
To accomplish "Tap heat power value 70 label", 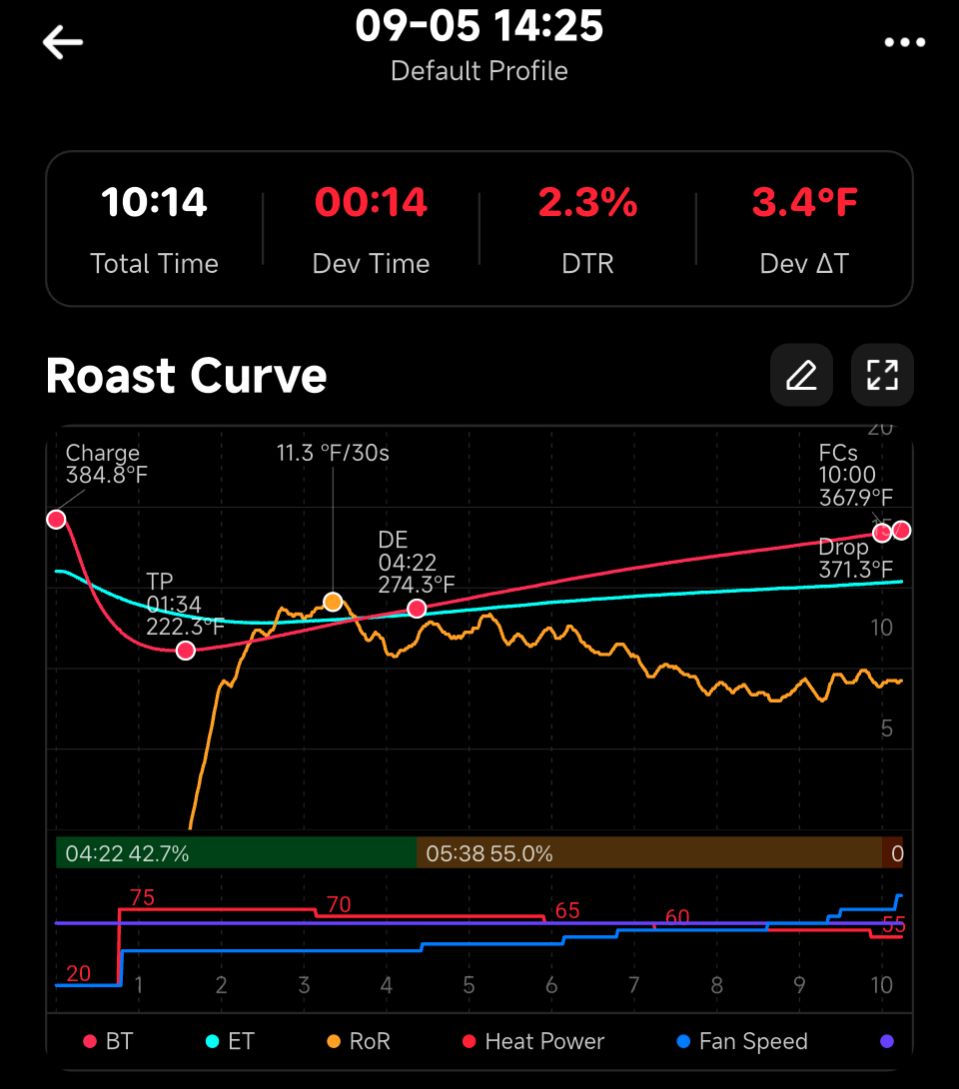I will (339, 904).
